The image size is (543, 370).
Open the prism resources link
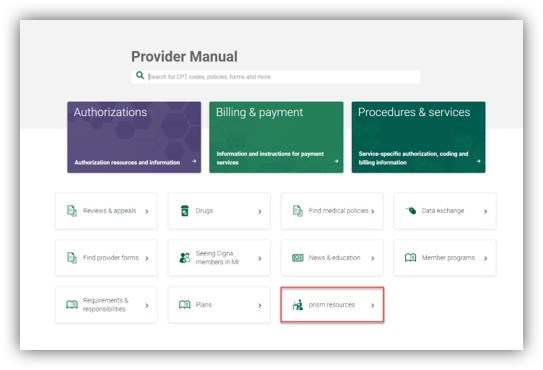332,305
